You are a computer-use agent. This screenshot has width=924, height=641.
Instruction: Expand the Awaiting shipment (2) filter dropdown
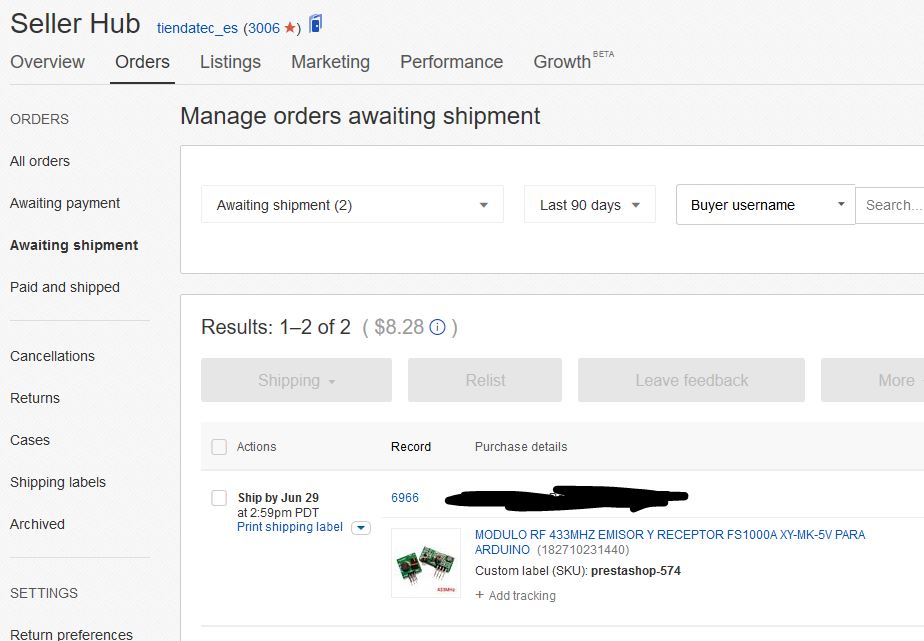pyautogui.click(x=352, y=204)
